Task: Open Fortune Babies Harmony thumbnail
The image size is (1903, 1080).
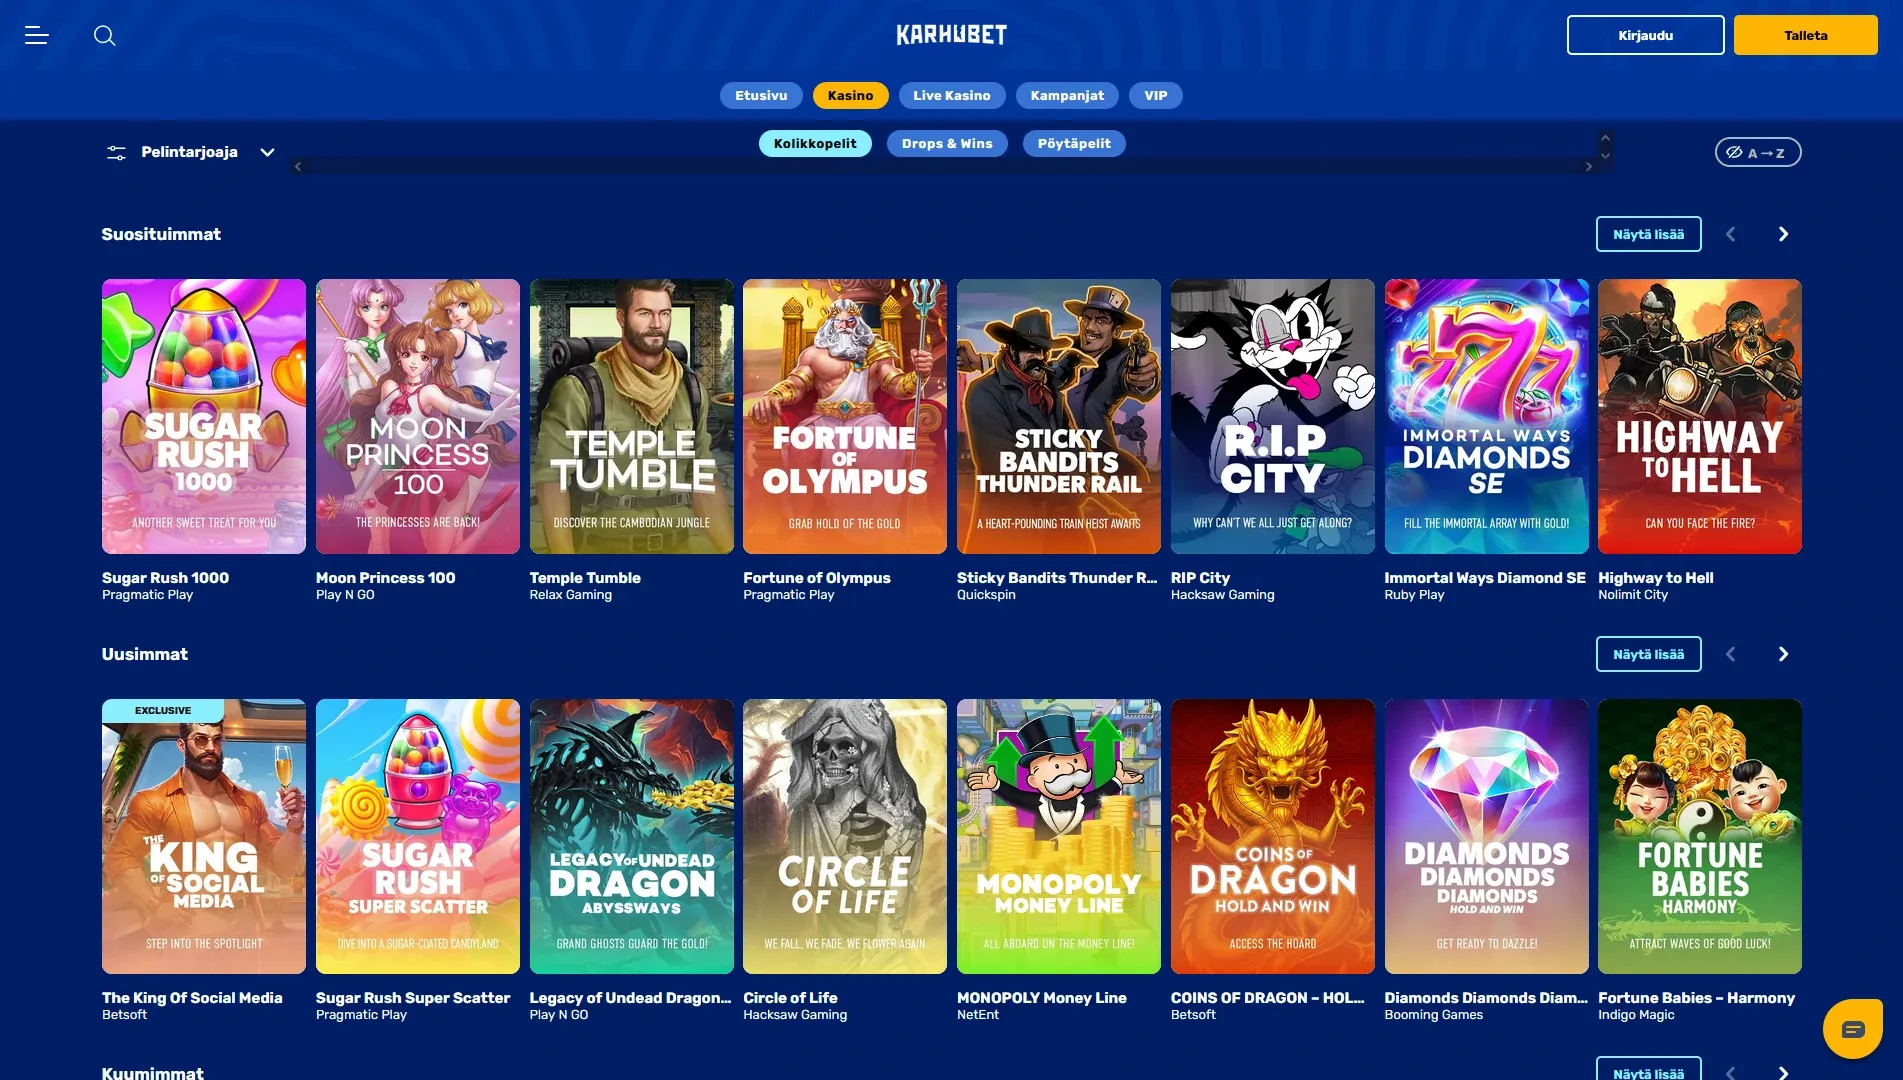Action: coord(1700,836)
